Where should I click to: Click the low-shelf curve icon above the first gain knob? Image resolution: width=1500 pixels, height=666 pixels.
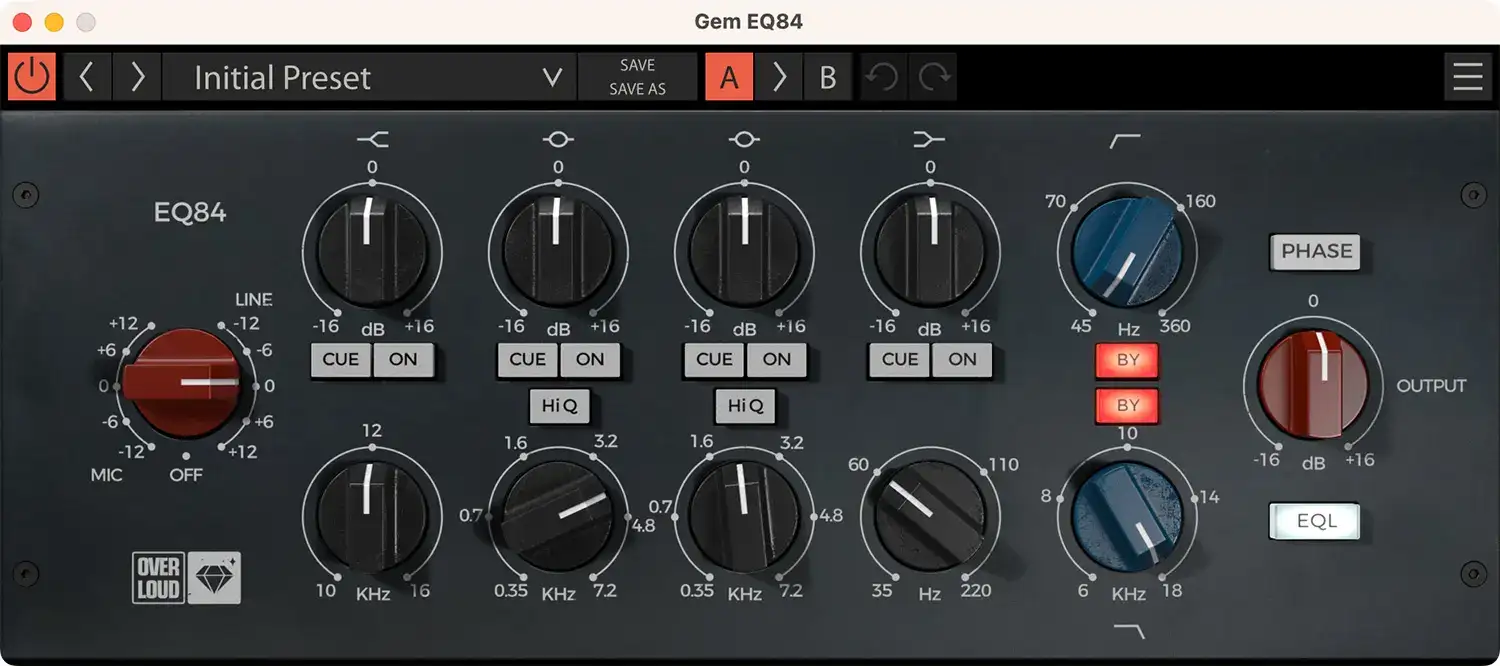(372, 139)
